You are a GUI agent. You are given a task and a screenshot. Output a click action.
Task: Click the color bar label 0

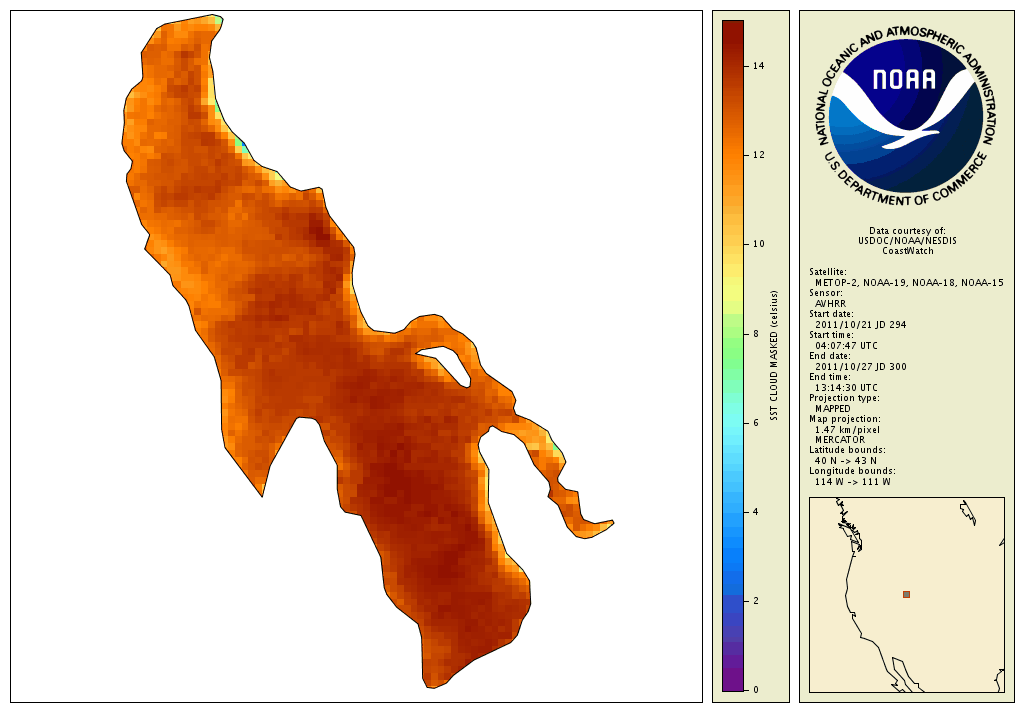pos(756,690)
